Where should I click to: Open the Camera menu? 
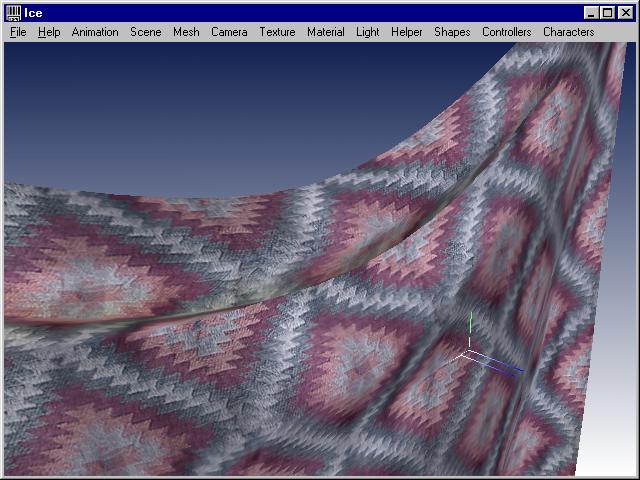[229, 32]
